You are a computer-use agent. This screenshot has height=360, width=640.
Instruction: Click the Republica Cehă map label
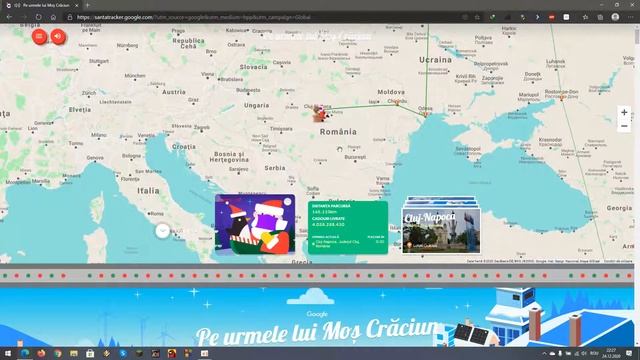point(188,43)
